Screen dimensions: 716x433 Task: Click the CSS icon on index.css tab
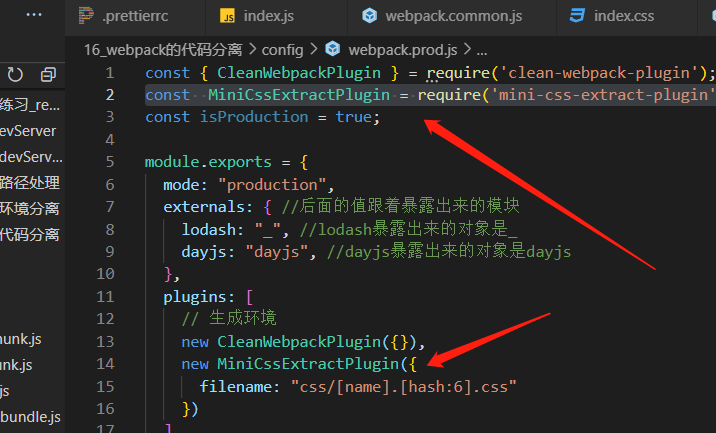pyautogui.click(x=577, y=16)
